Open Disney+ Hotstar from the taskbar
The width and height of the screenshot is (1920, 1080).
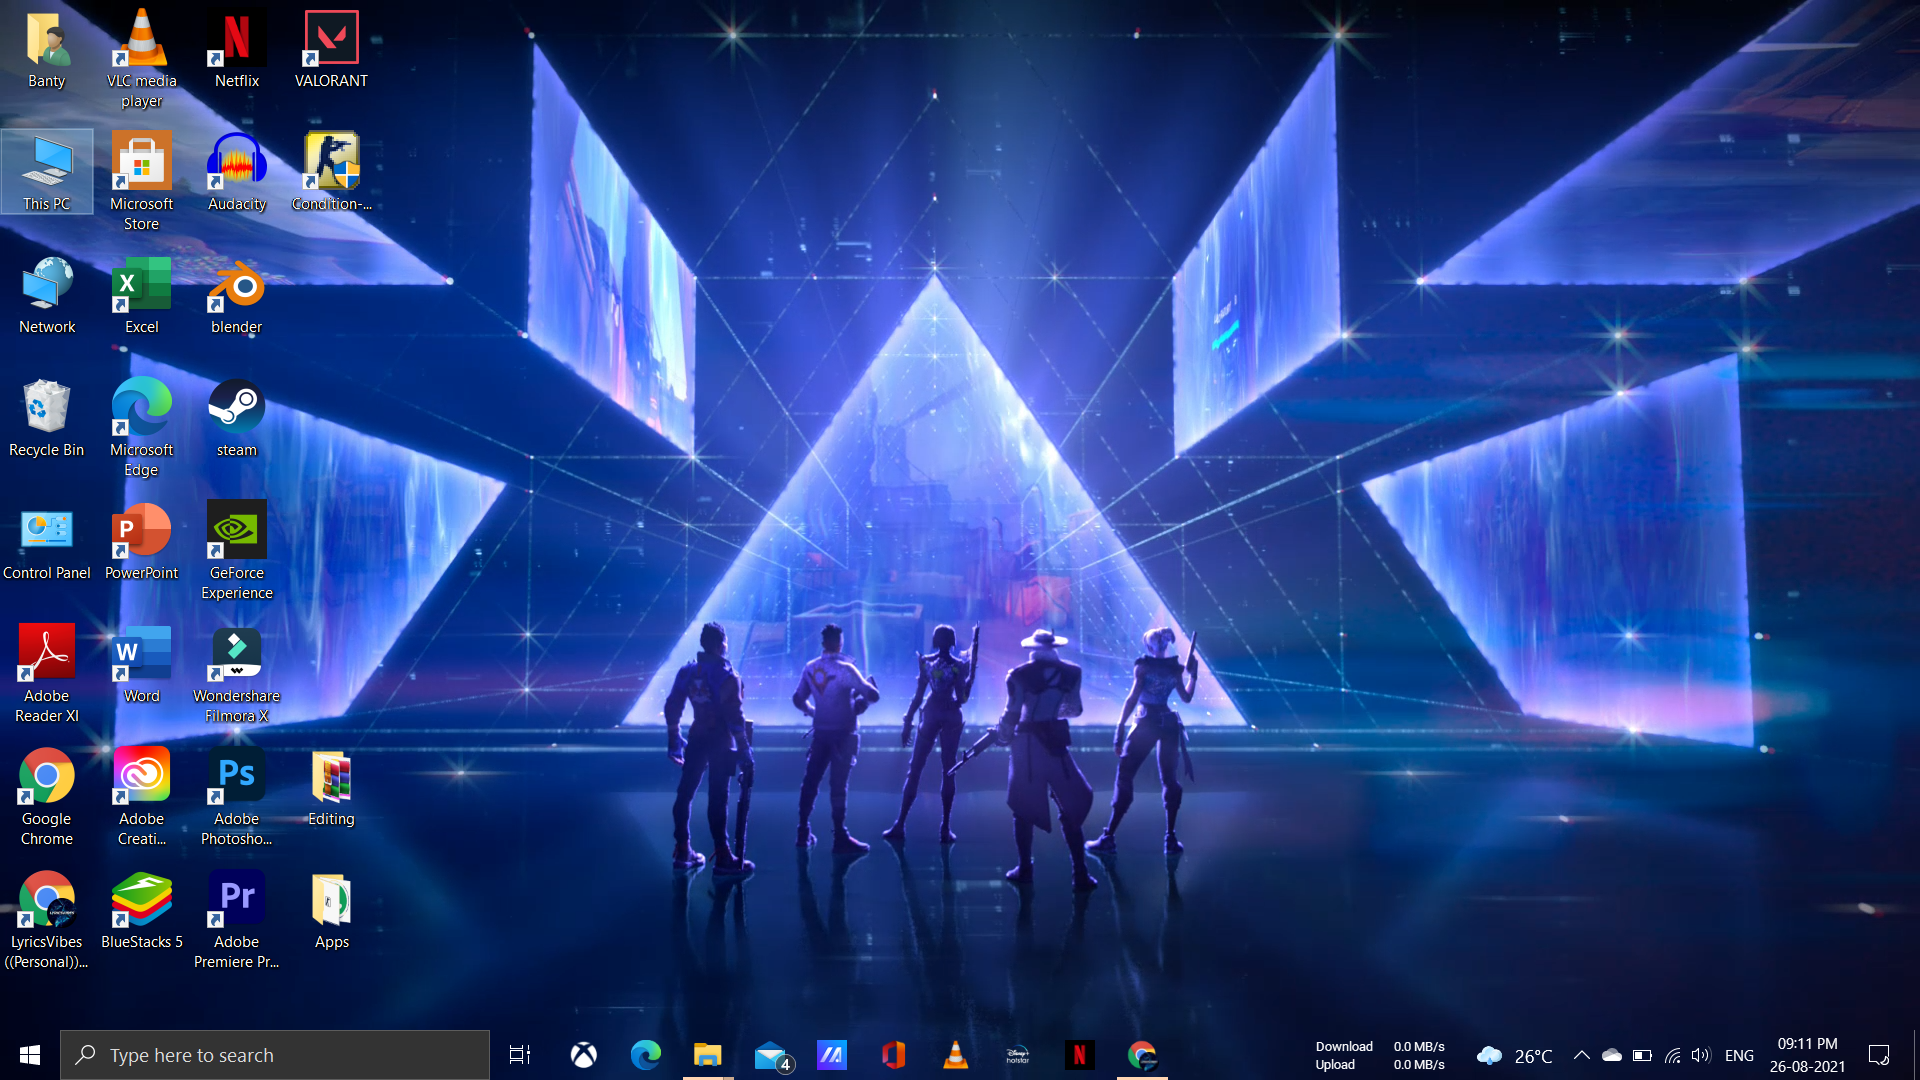1018,1055
